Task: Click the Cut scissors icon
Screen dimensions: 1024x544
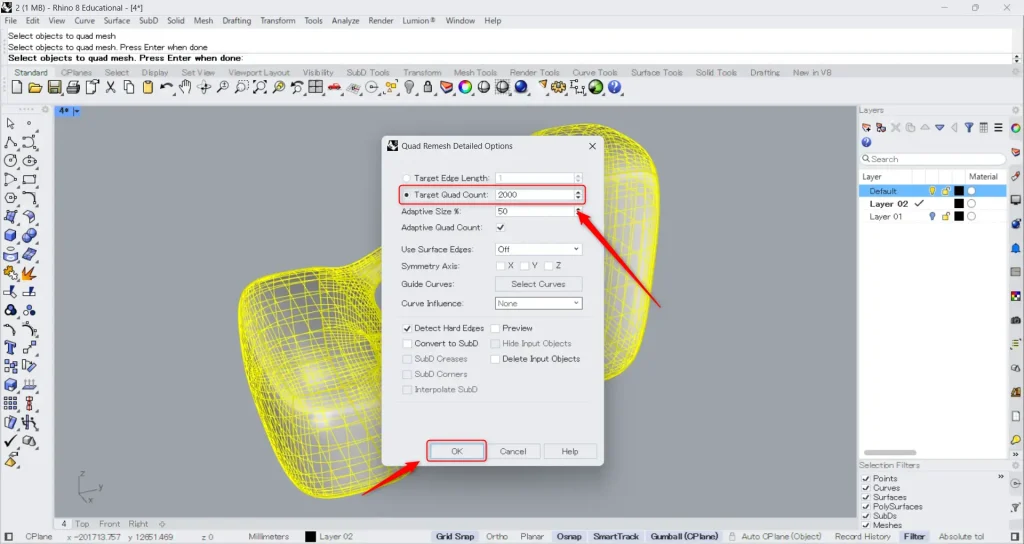Action: tap(110, 87)
